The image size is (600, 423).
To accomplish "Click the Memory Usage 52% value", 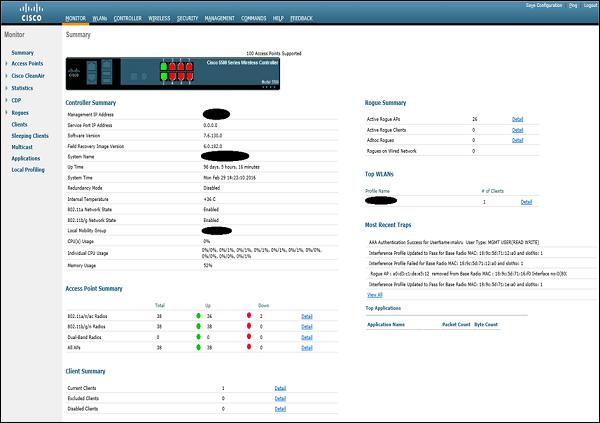I will click(x=207, y=265).
